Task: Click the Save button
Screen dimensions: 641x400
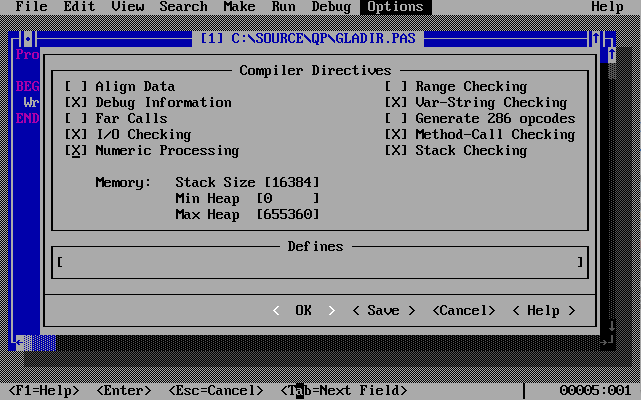Action: coord(383,311)
